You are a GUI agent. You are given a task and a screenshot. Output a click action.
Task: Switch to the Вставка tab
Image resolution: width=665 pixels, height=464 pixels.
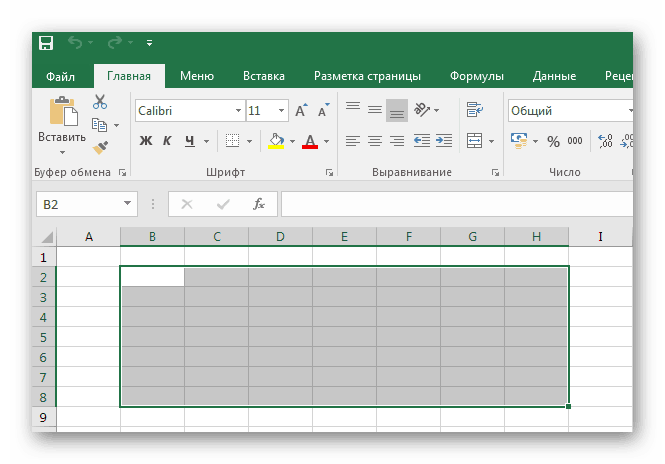(x=263, y=76)
